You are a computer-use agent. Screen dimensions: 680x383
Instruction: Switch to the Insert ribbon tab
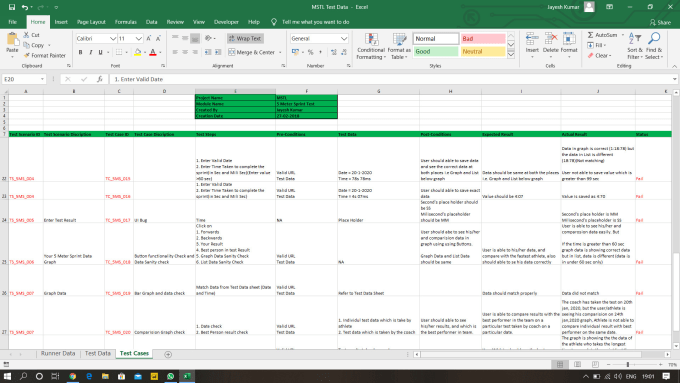click(61, 22)
